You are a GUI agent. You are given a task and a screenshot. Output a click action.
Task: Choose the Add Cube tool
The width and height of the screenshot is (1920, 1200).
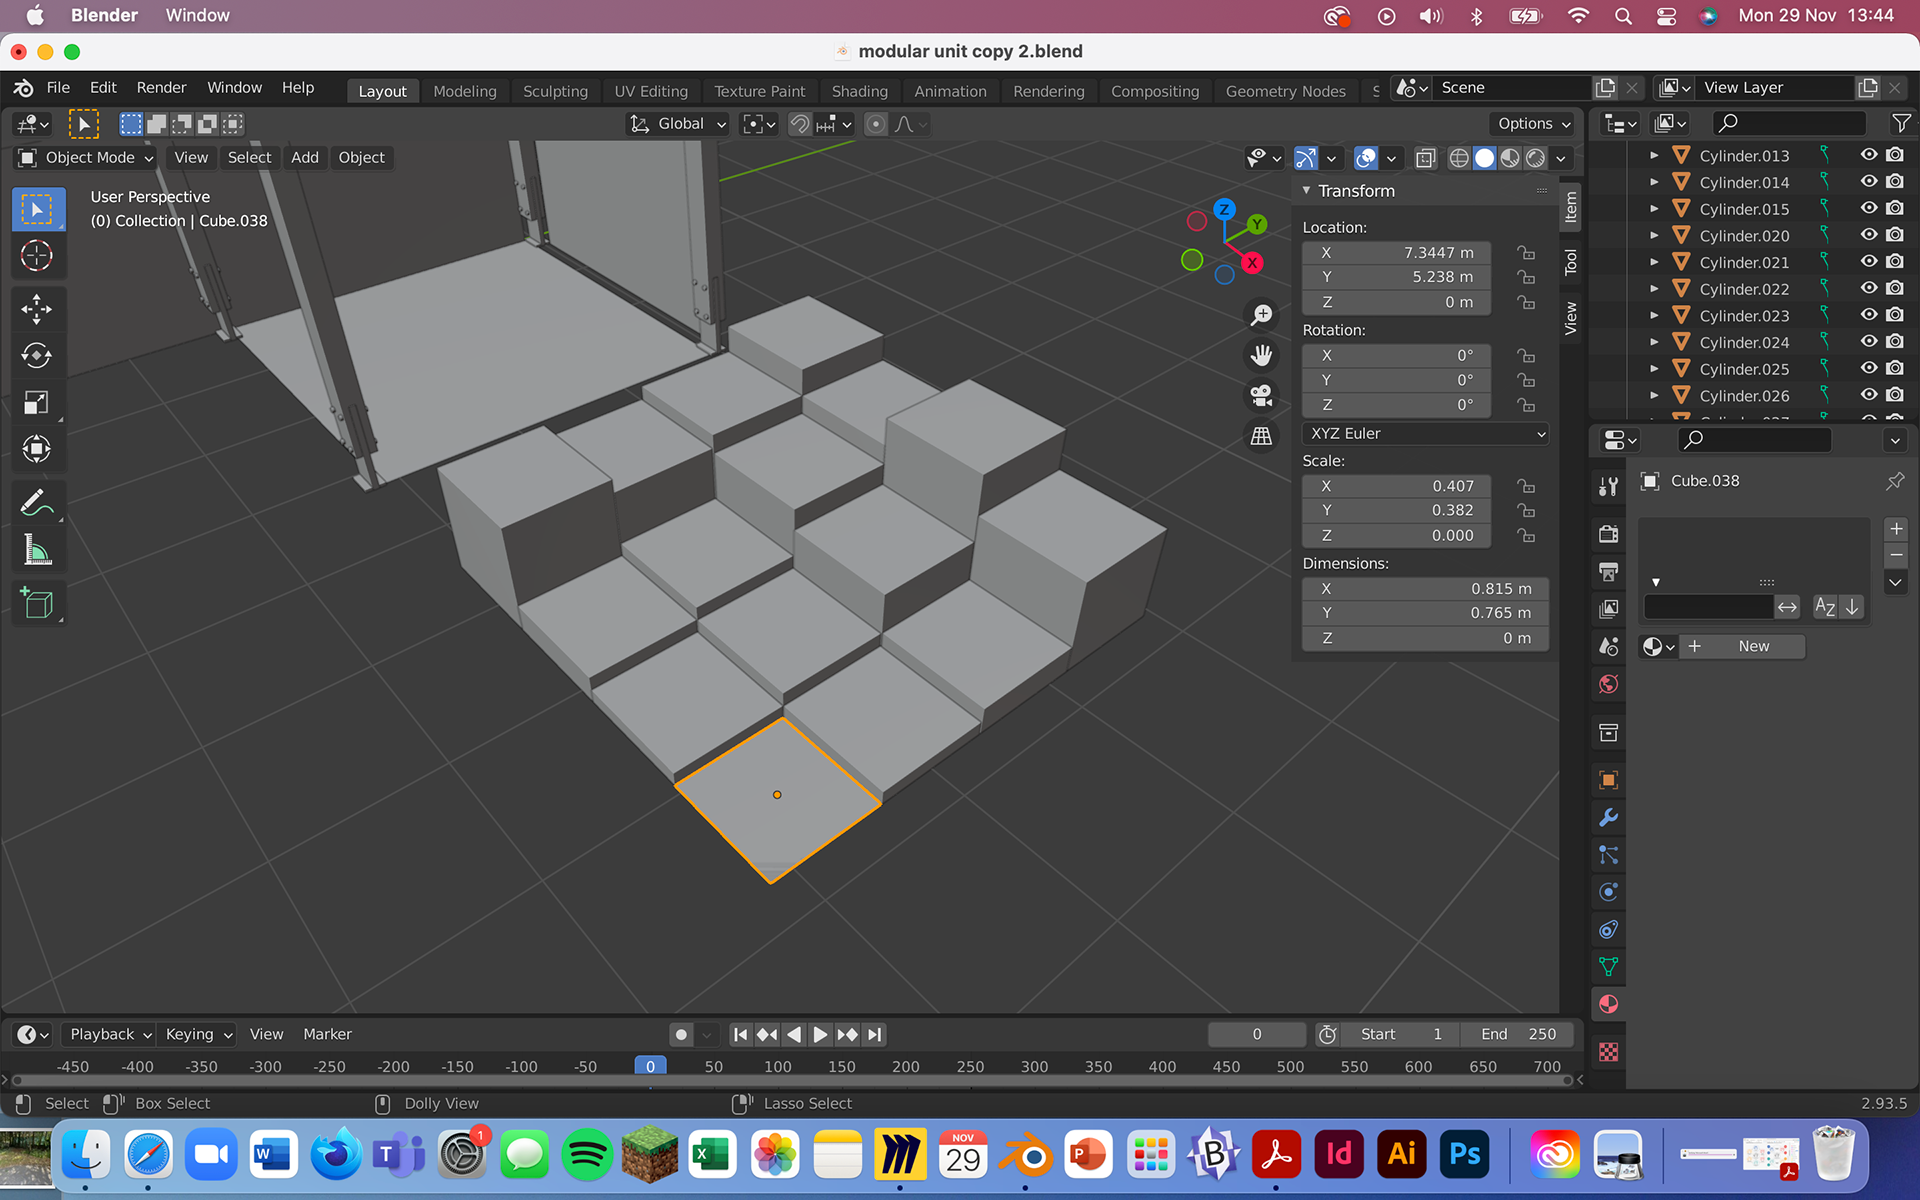37,603
